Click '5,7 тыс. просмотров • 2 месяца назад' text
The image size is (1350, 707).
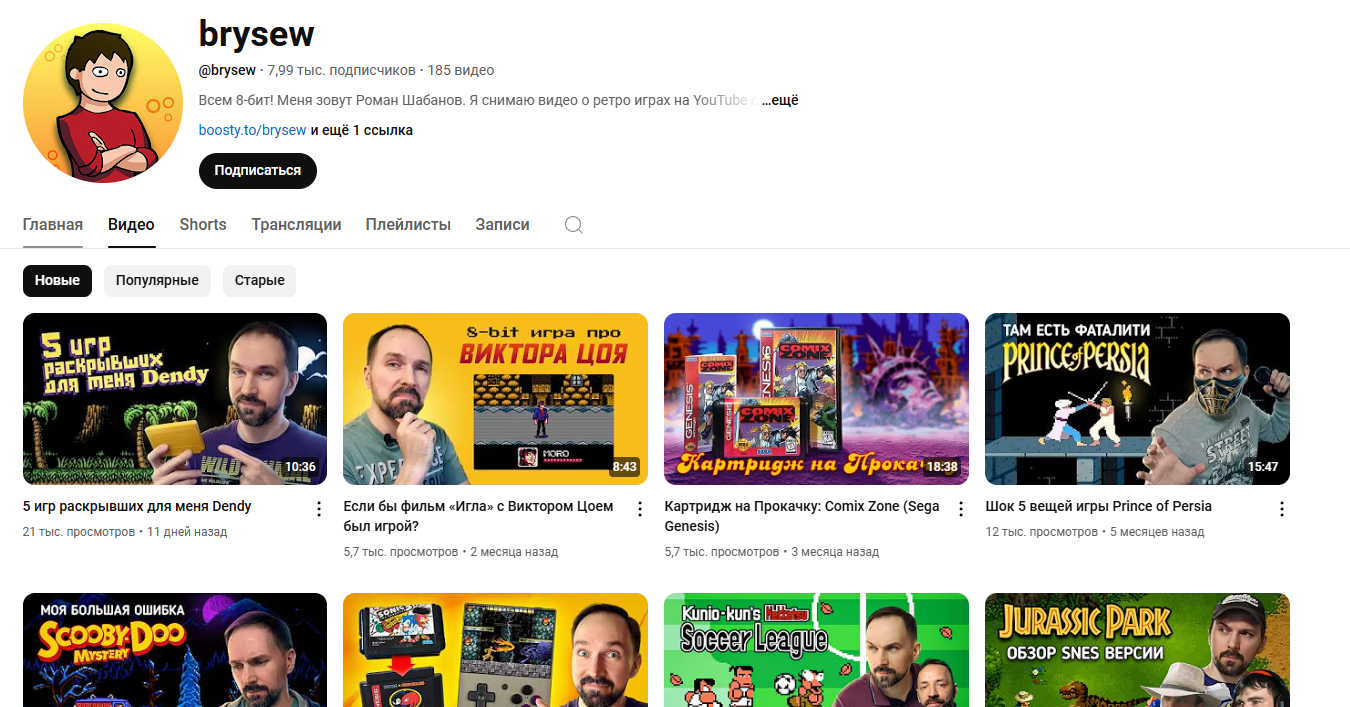pos(451,552)
